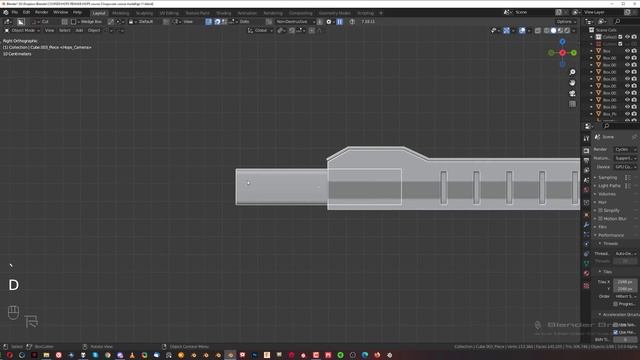Select material preview viewport shading
Viewport: 640px width, 360px height.
tap(560, 31)
